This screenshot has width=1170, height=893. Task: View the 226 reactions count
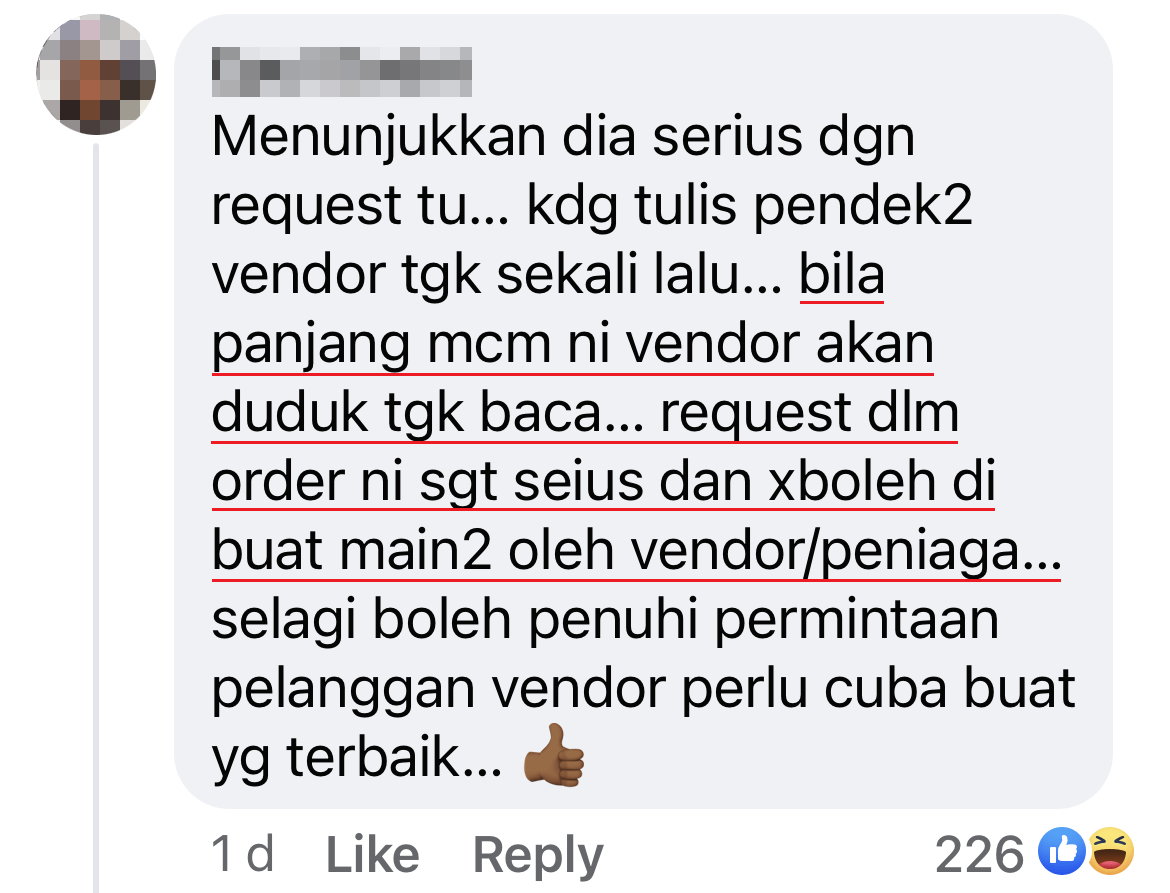(x=979, y=854)
